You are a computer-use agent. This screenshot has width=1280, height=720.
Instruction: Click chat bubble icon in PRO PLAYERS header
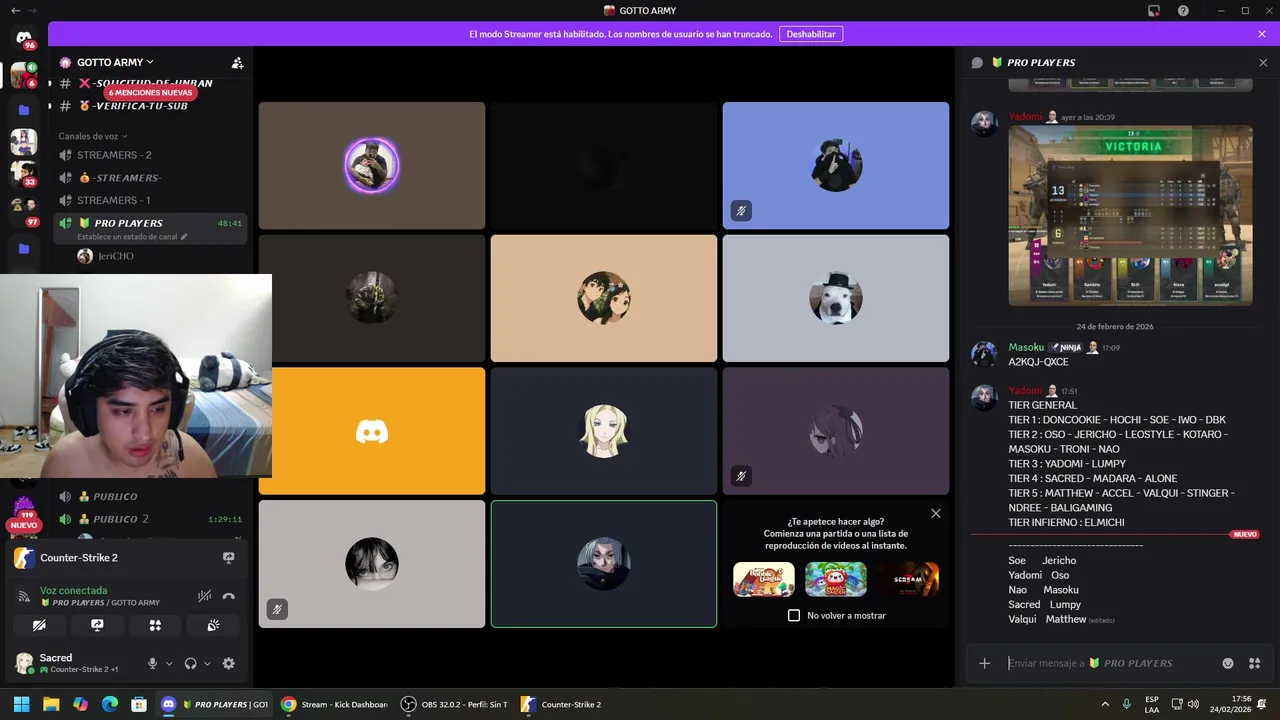point(977,62)
